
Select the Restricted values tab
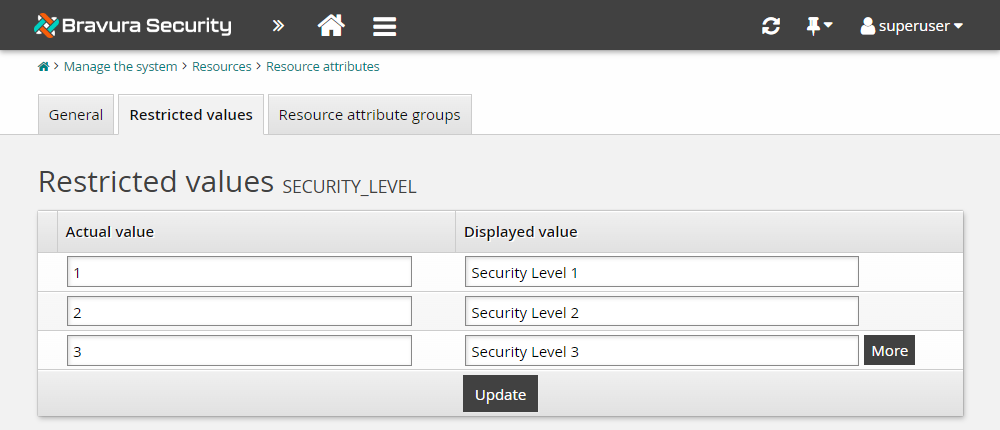[x=191, y=115]
